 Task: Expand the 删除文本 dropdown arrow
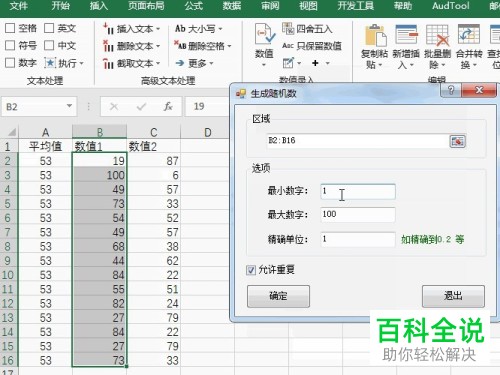click(158, 46)
